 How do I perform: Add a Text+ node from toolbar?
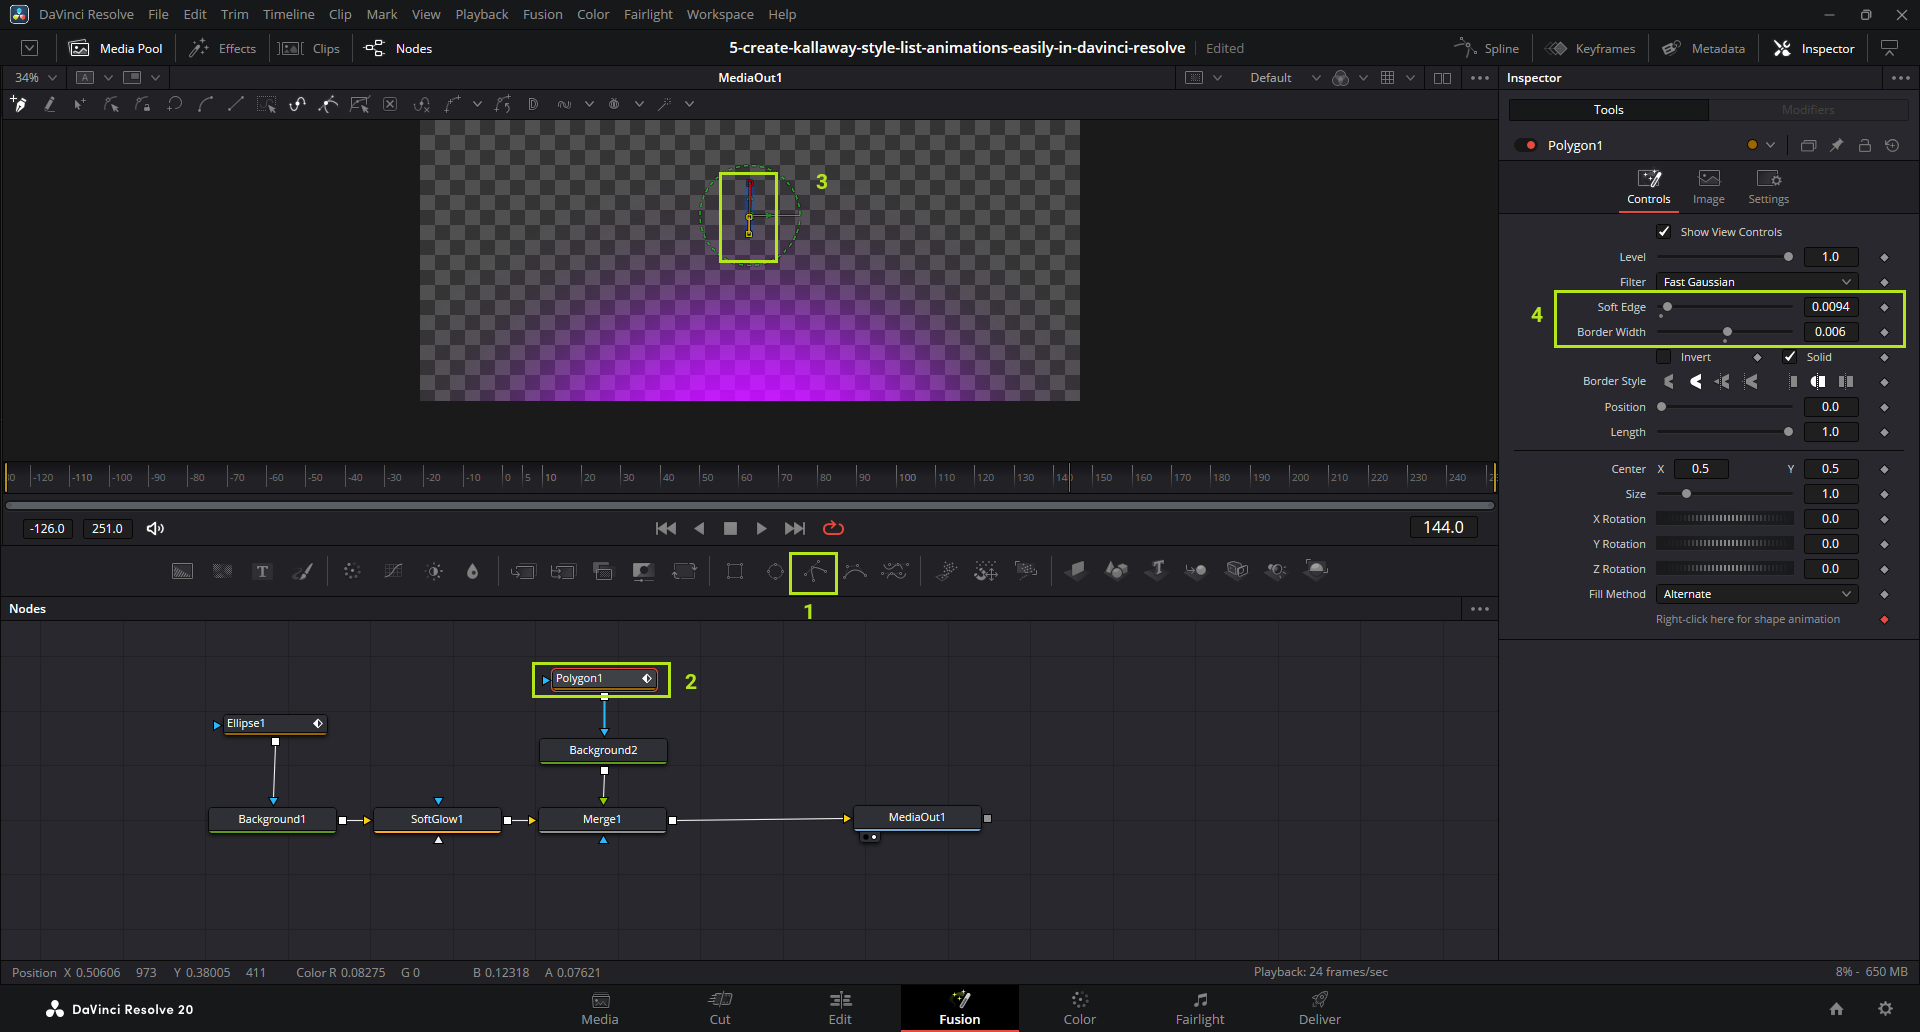(262, 571)
